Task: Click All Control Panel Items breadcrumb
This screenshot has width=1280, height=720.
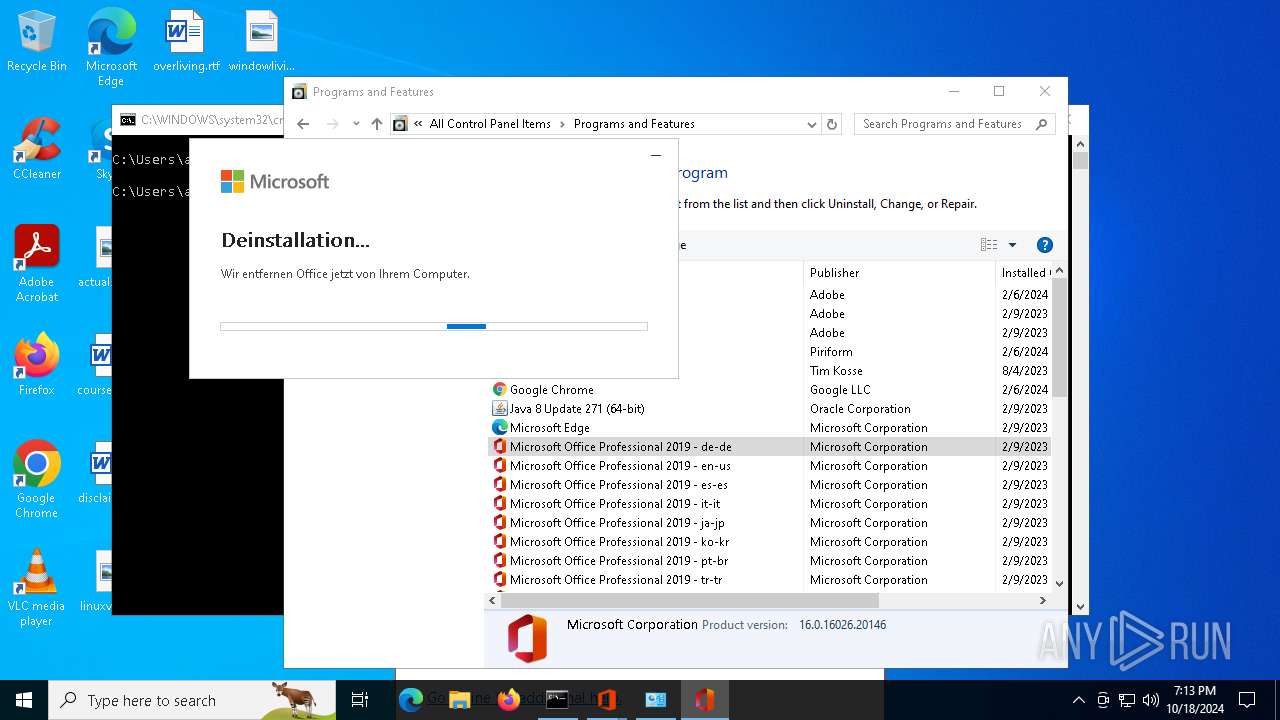Action: click(490, 124)
